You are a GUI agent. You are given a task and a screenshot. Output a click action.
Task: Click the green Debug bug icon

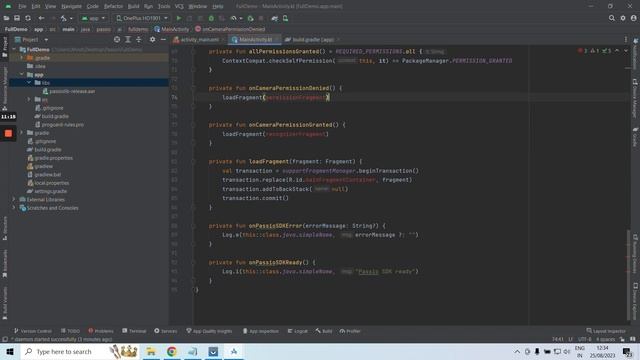coord(211,18)
